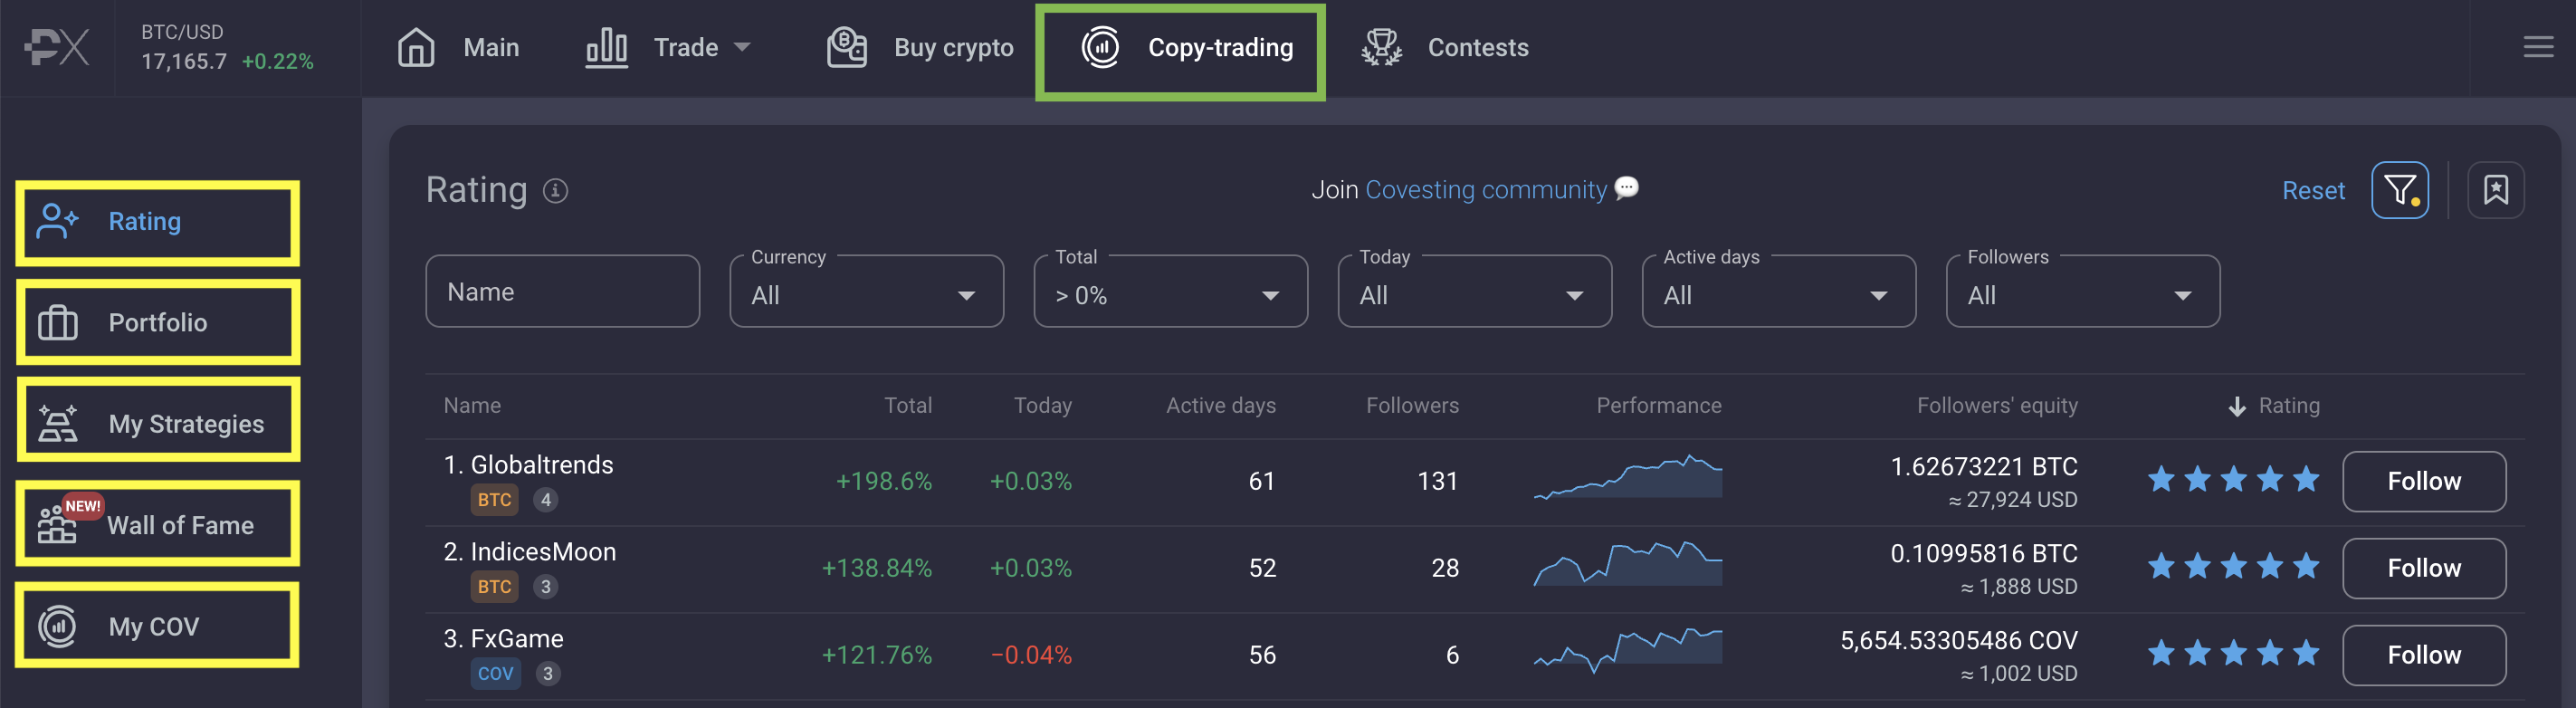
Task: Click the Main home icon
Action: pyautogui.click(x=416, y=48)
